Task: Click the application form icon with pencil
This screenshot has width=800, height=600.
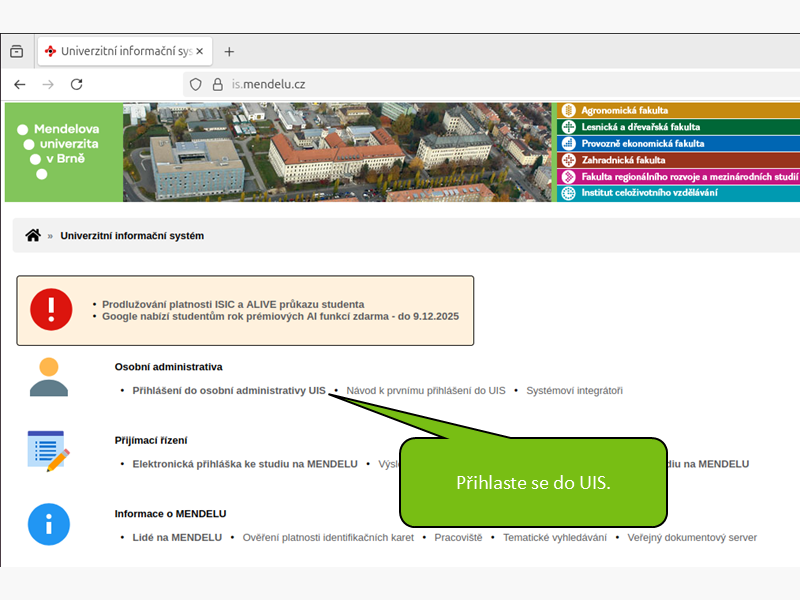Action: pyautogui.click(x=48, y=450)
